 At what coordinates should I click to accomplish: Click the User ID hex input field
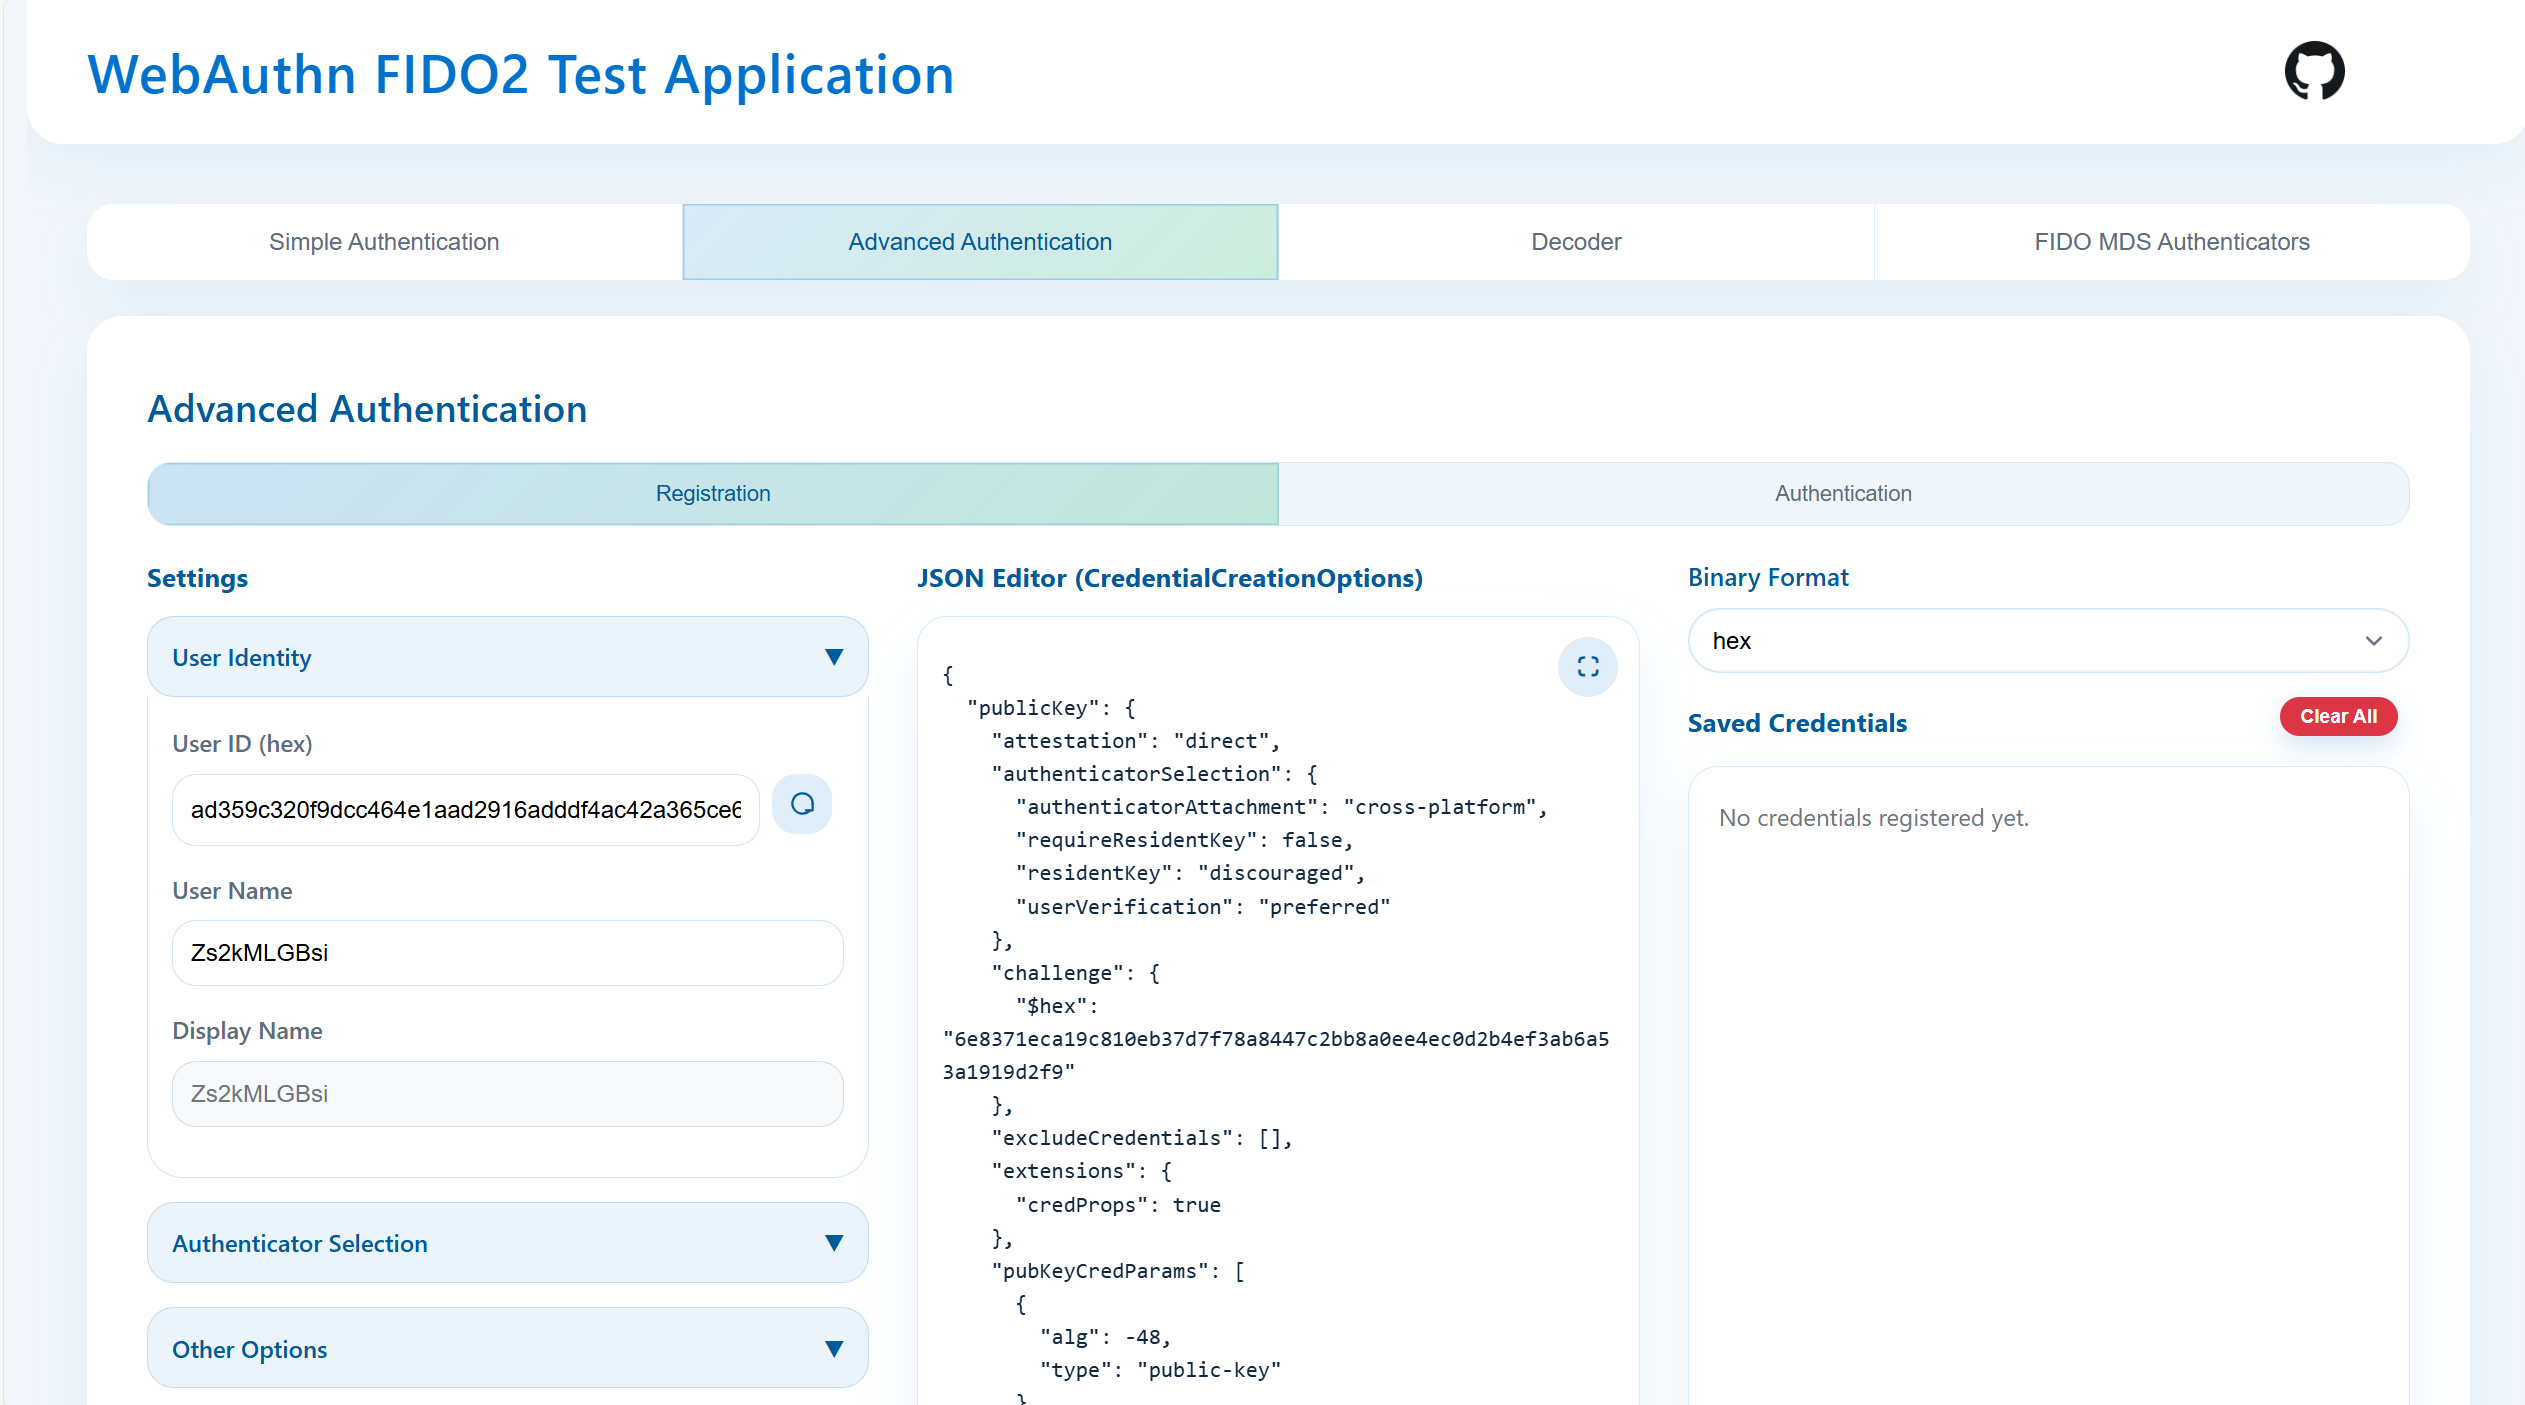[465, 810]
